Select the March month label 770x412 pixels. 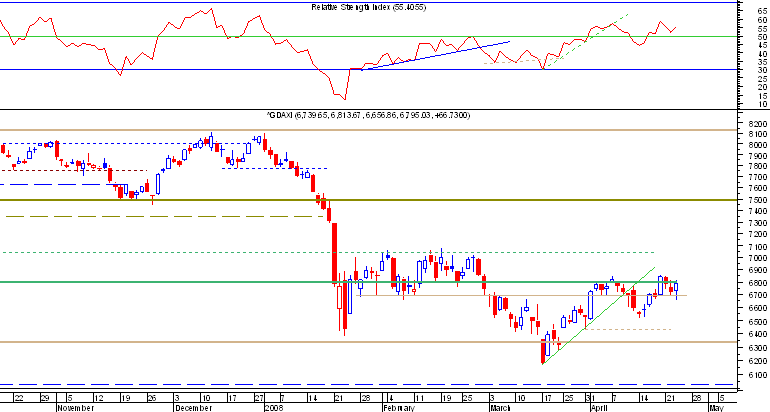[x=500, y=408]
